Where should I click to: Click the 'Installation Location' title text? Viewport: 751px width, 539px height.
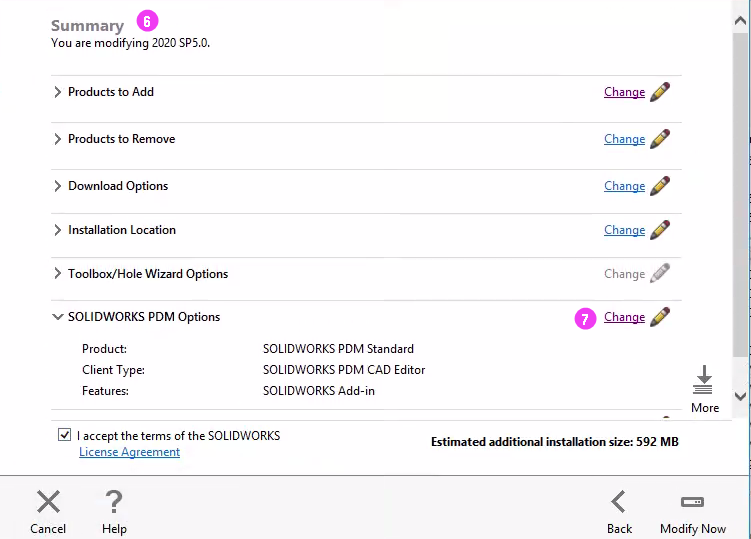point(122,229)
